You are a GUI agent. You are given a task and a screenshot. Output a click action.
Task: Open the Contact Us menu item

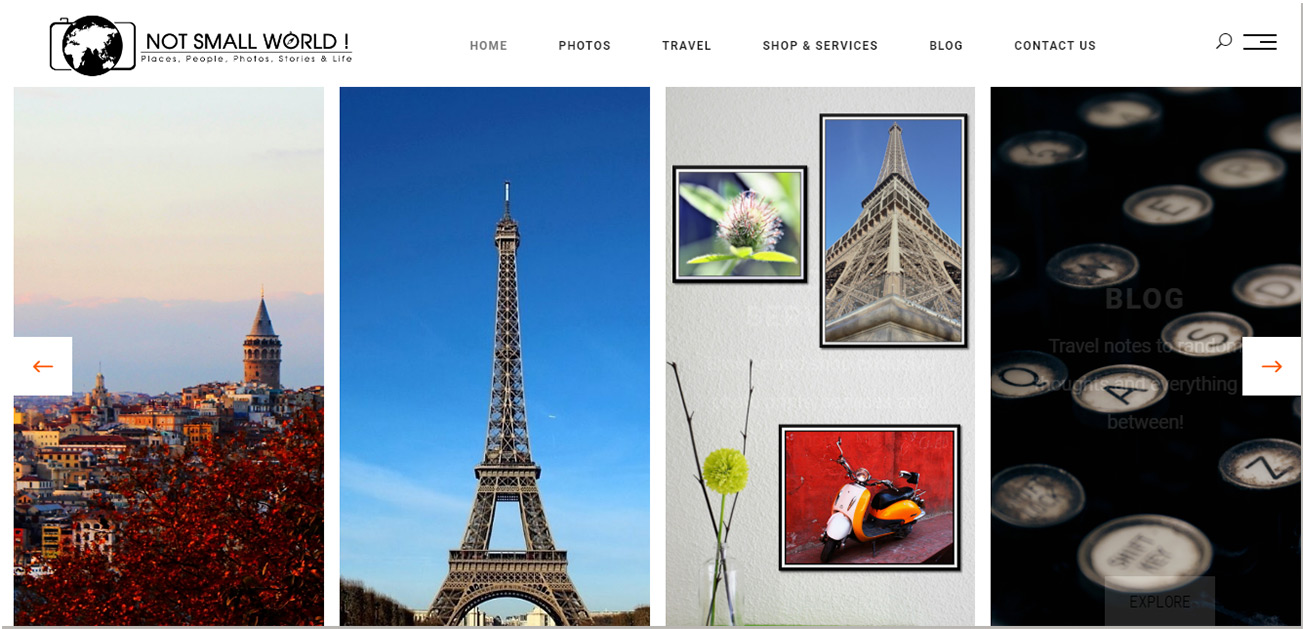1055,46
